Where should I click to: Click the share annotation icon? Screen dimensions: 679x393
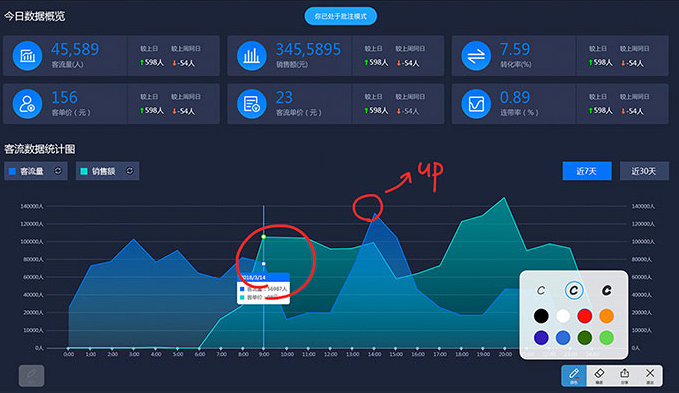[x=624, y=375]
